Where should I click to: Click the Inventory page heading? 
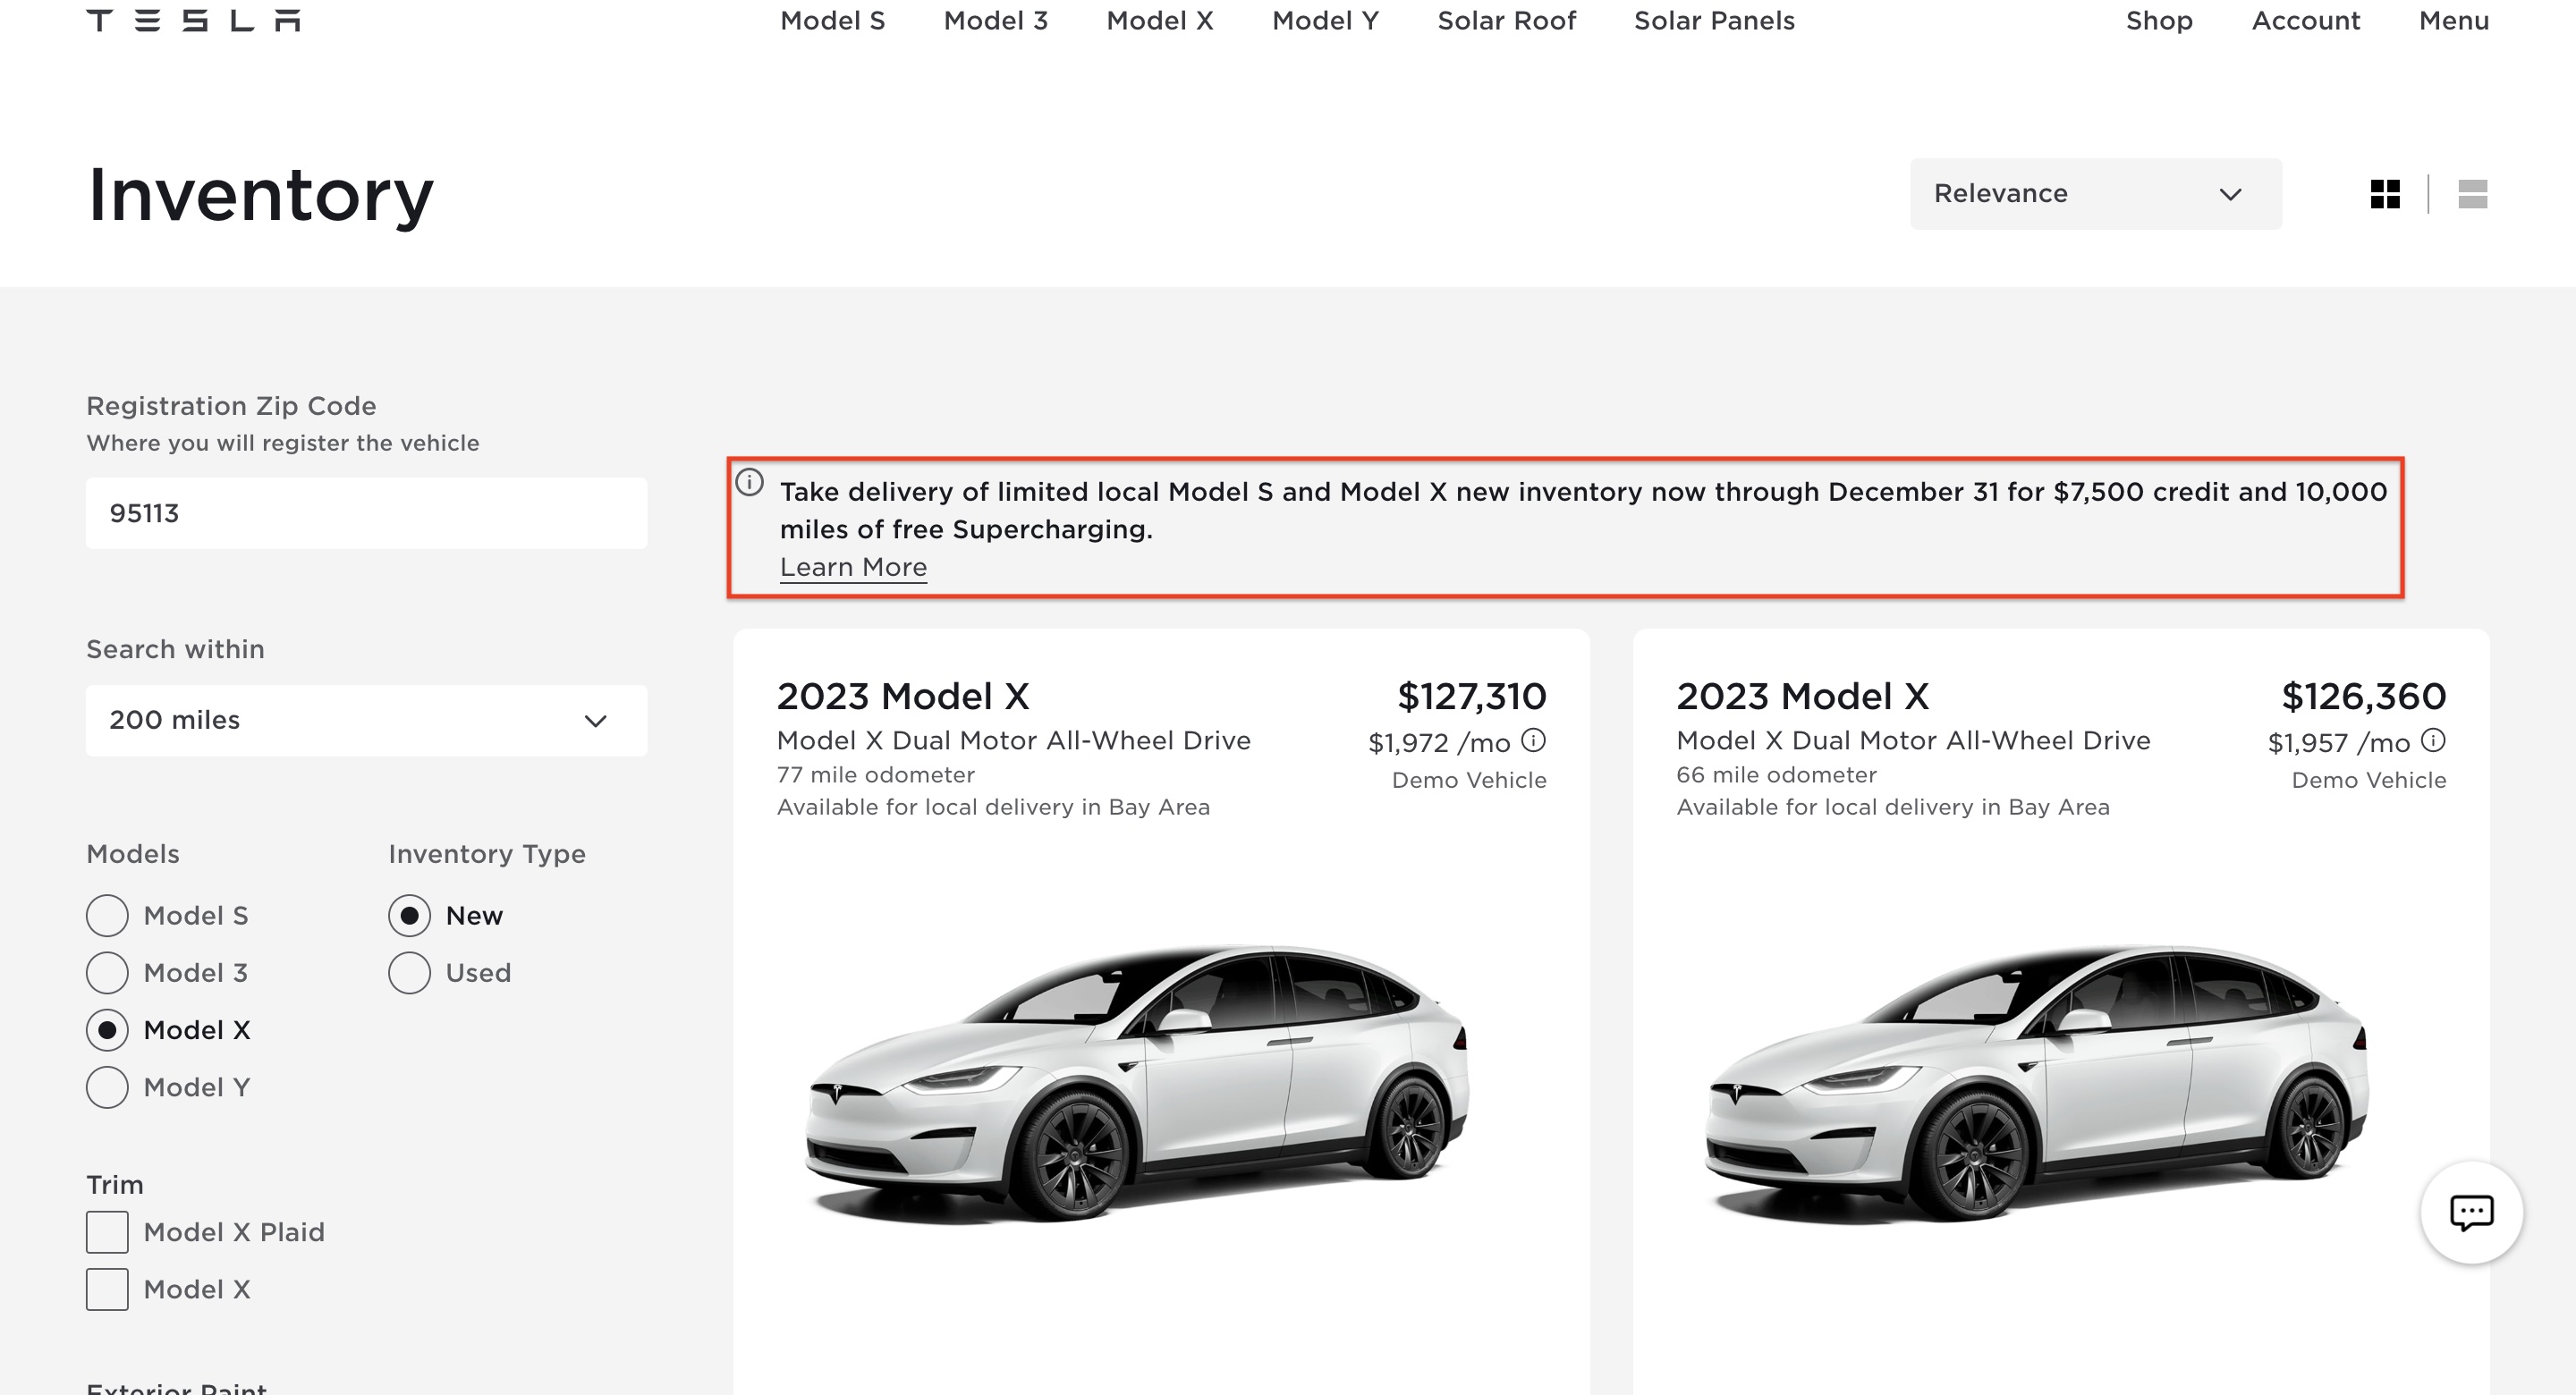(260, 194)
